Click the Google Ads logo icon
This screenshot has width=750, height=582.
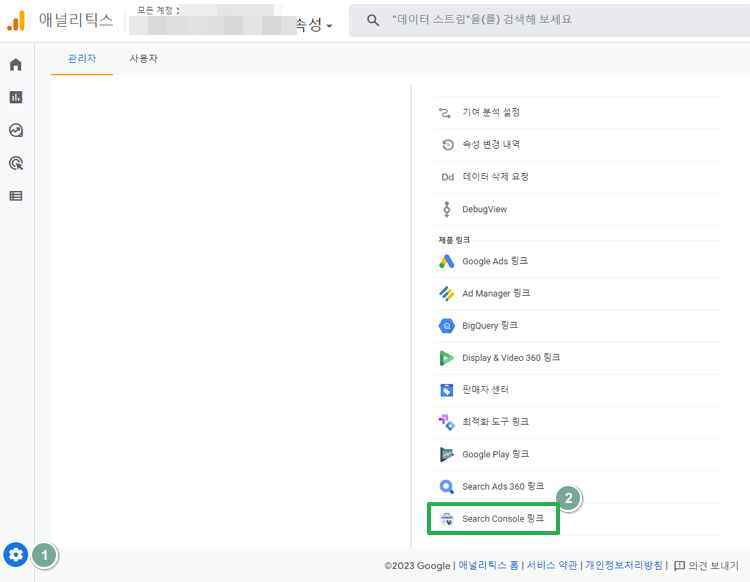[447, 261]
